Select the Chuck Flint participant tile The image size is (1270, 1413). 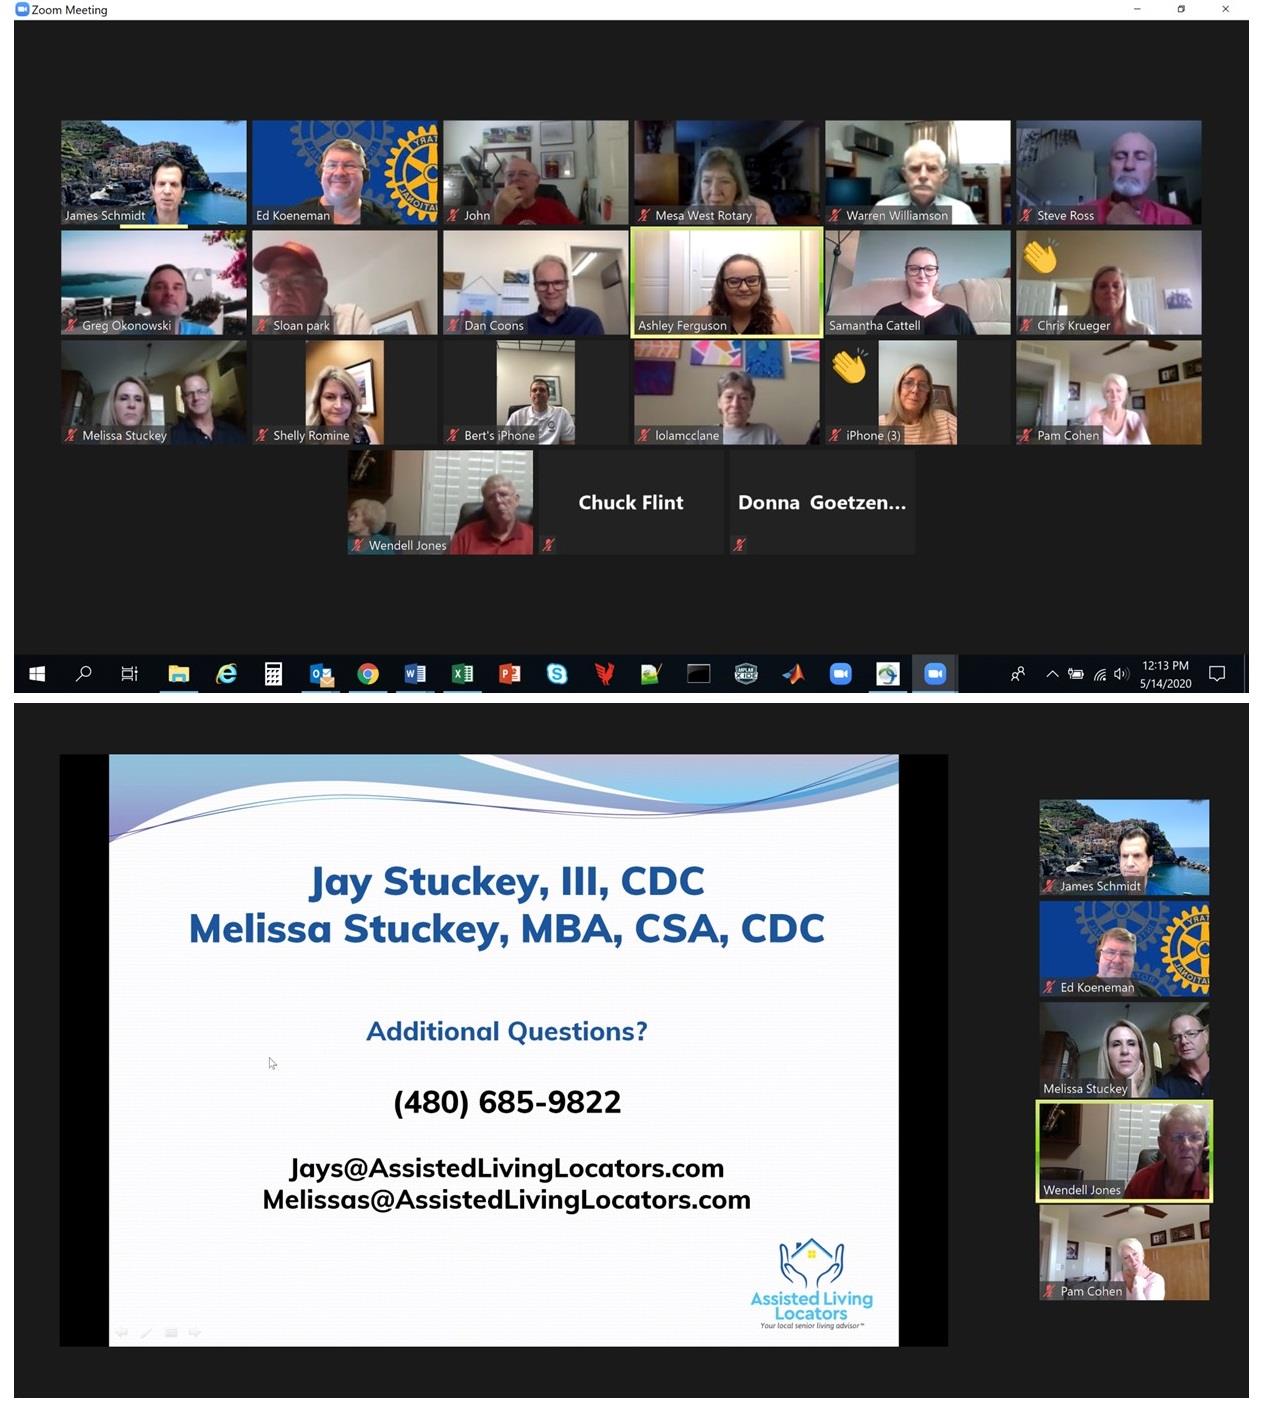click(x=631, y=502)
